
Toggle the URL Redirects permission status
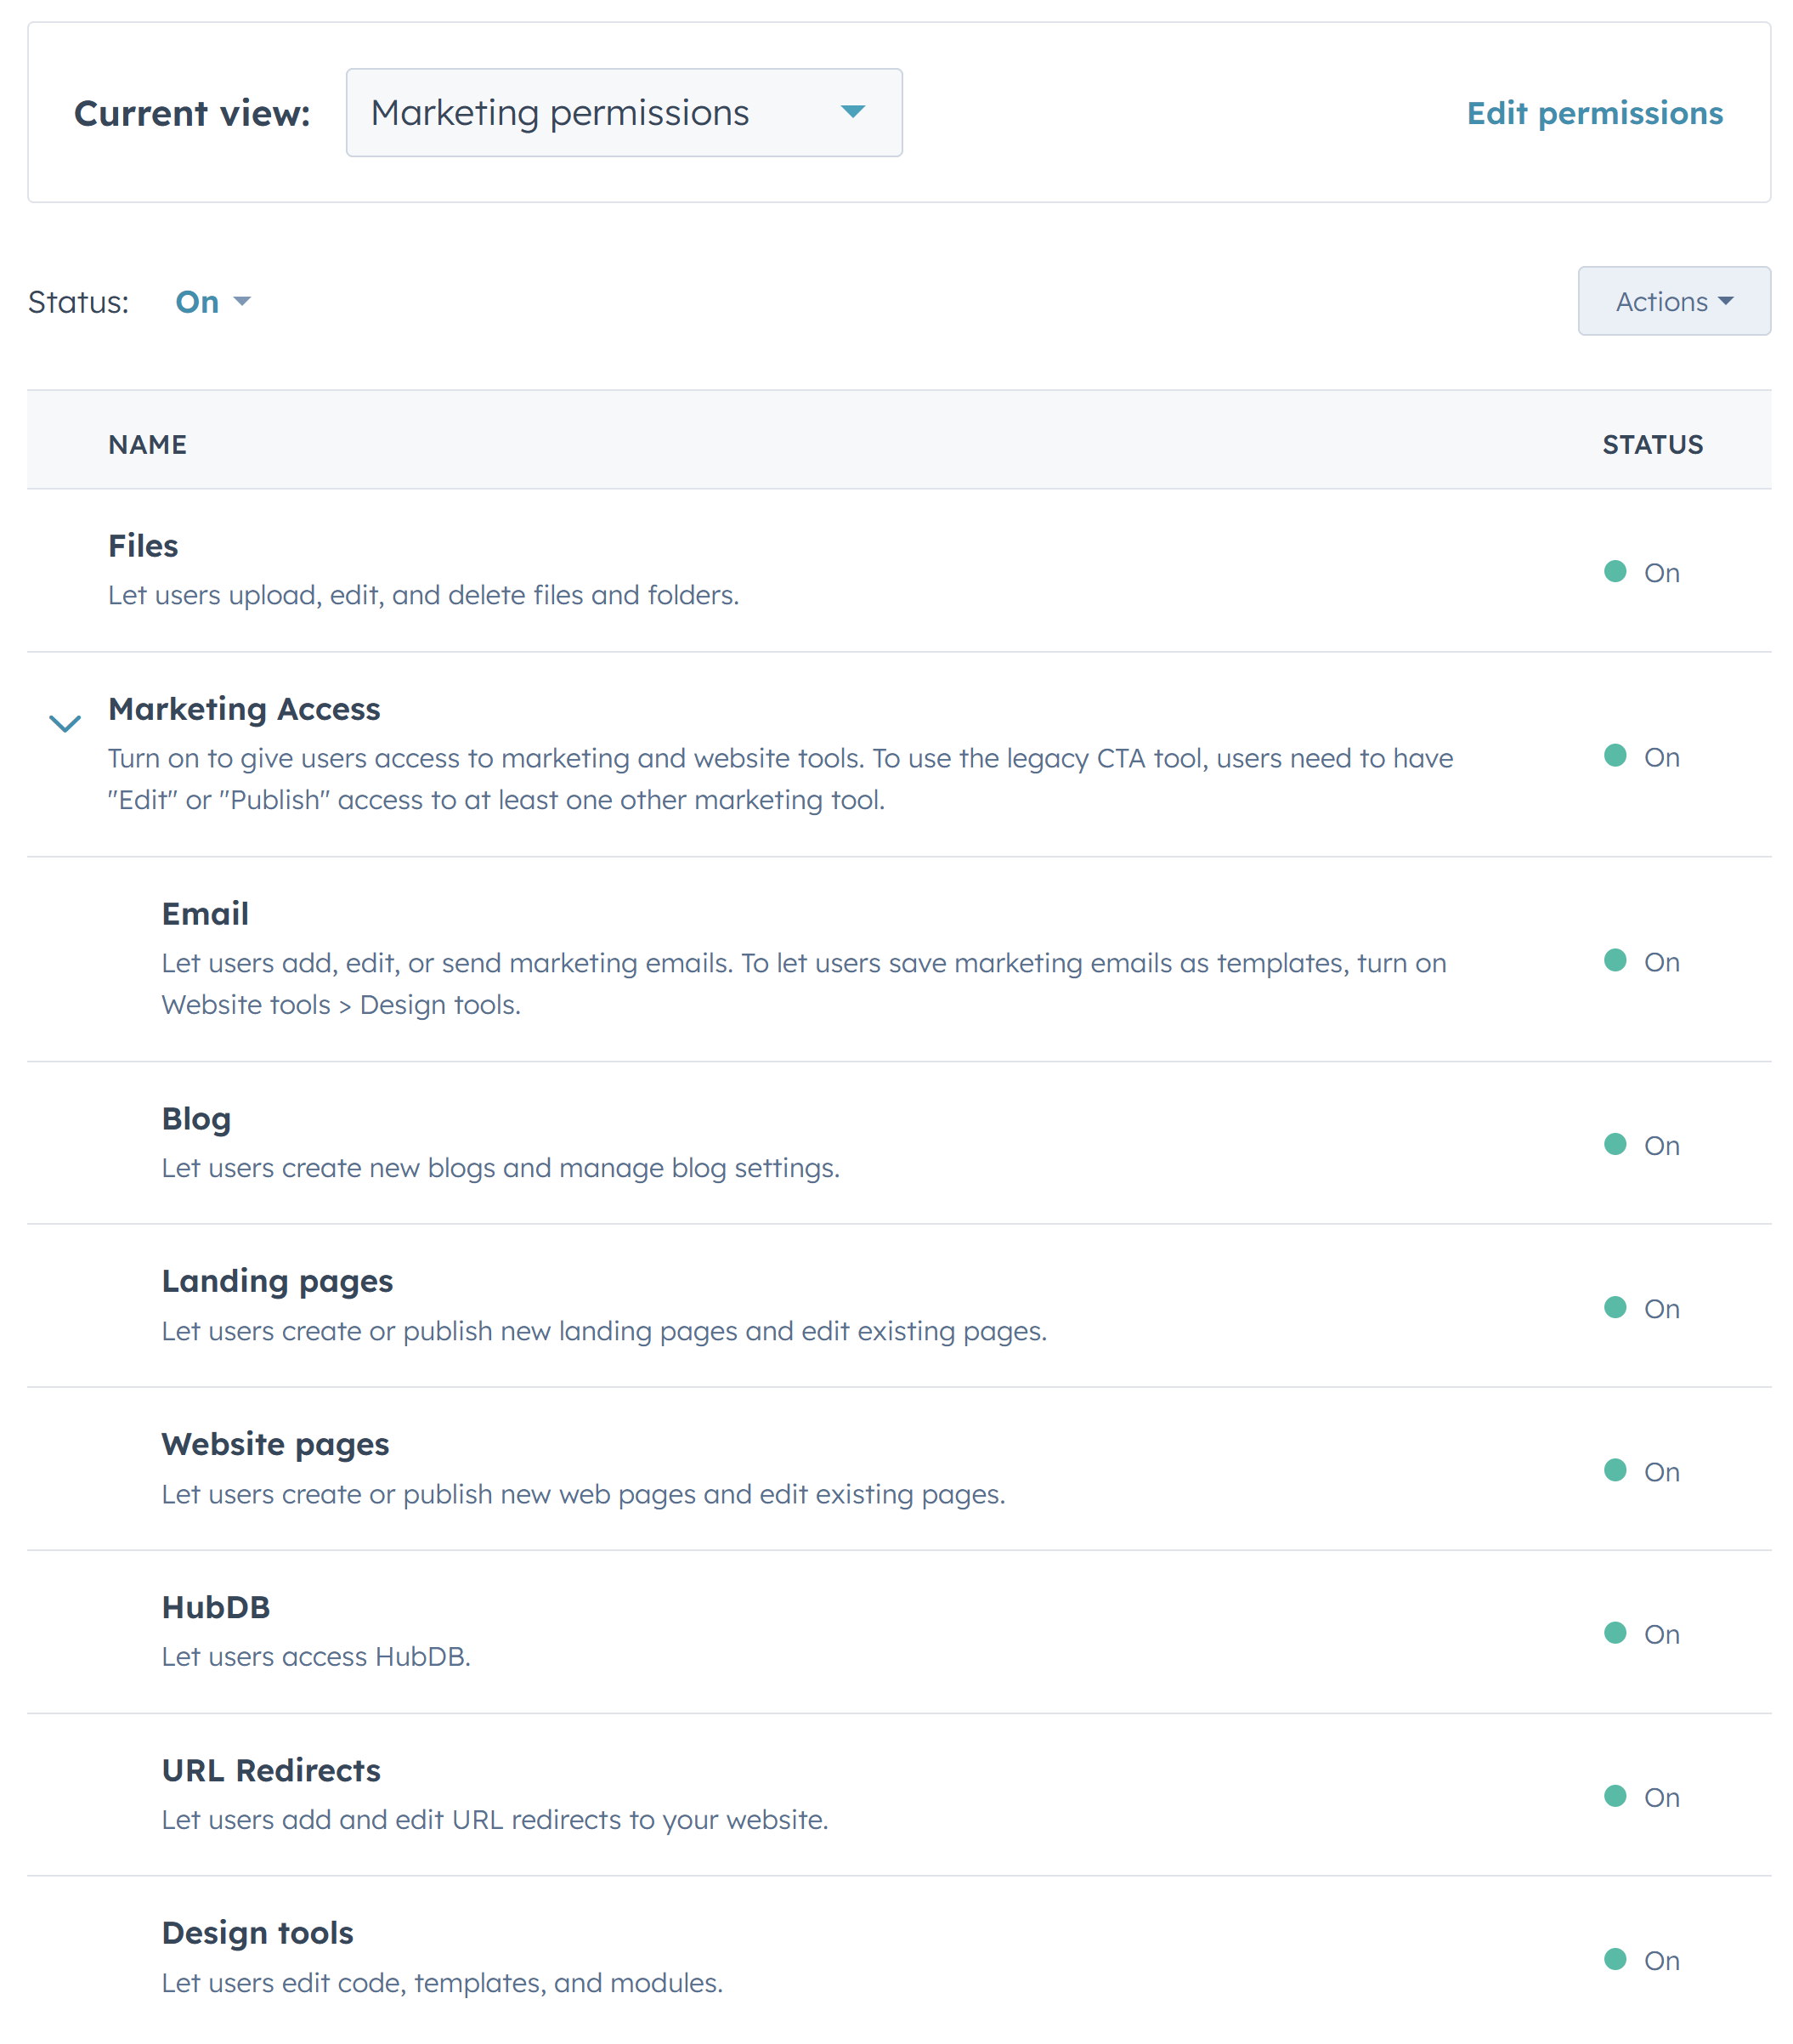coord(1617,1797)
